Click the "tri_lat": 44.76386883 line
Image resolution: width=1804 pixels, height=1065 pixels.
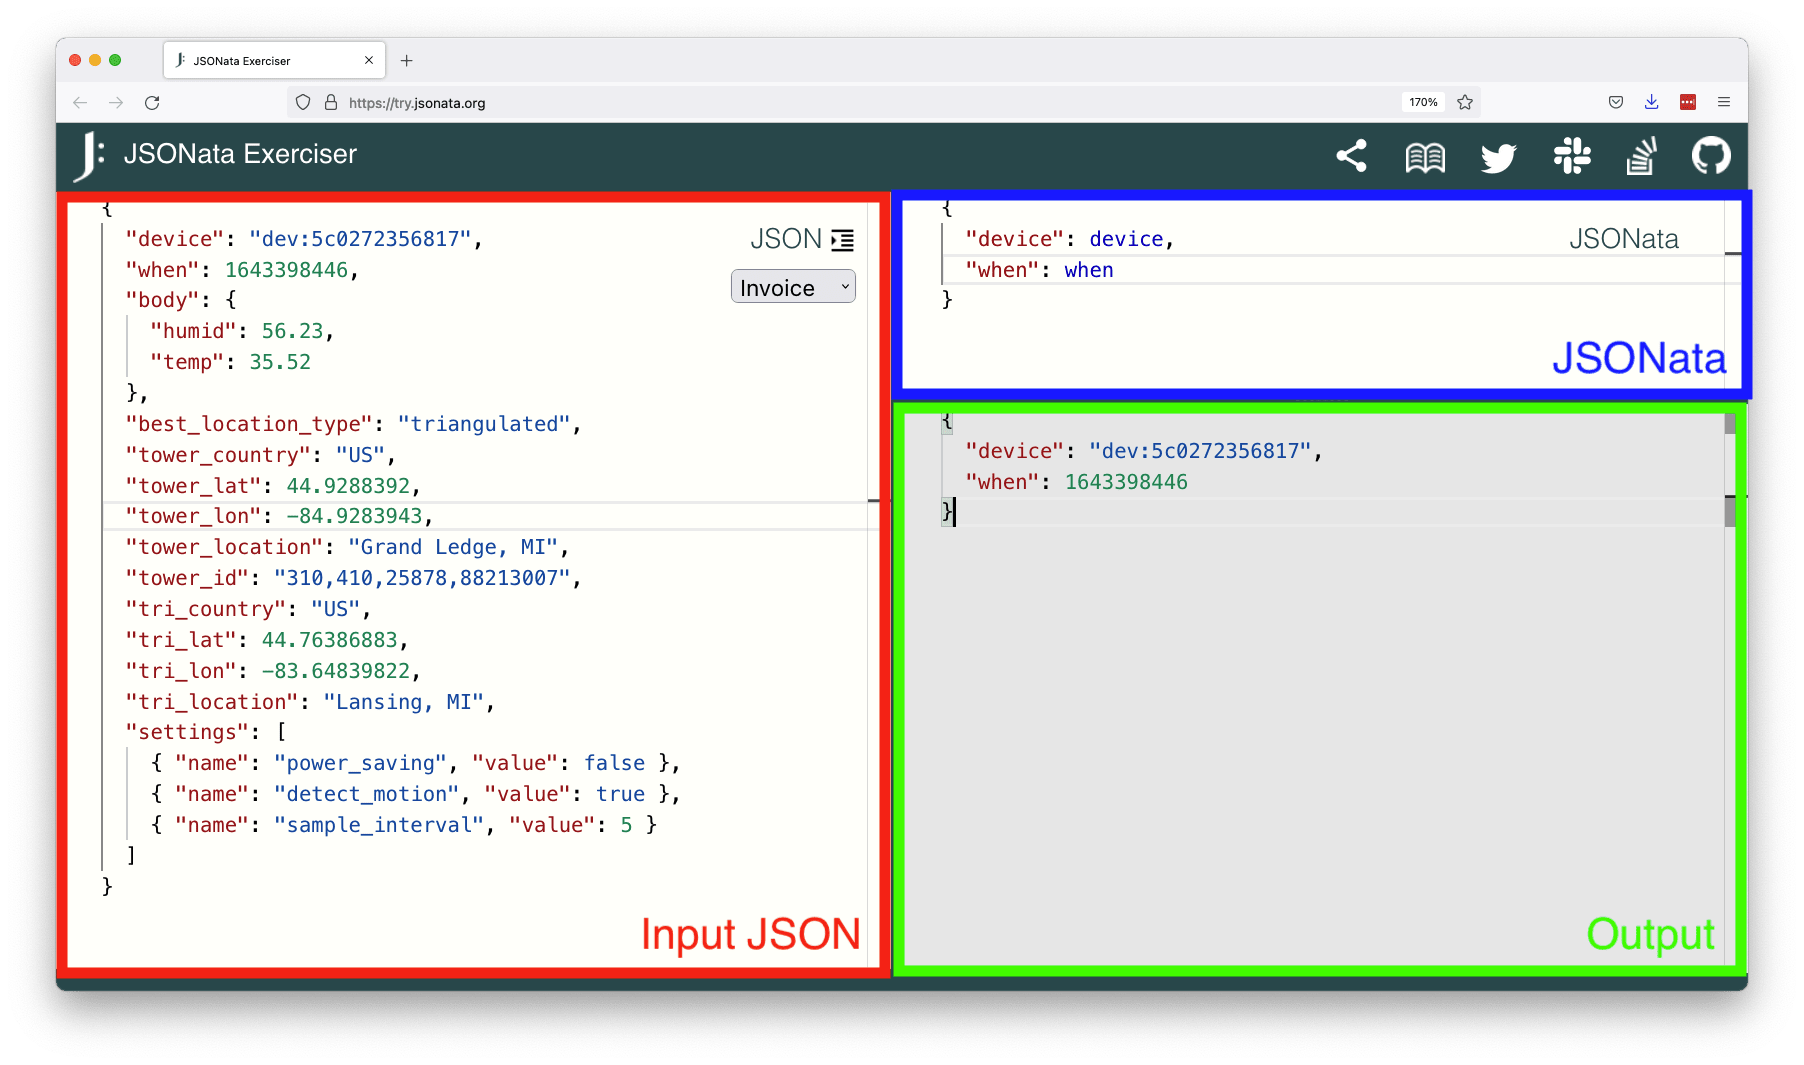coord(266,640)
